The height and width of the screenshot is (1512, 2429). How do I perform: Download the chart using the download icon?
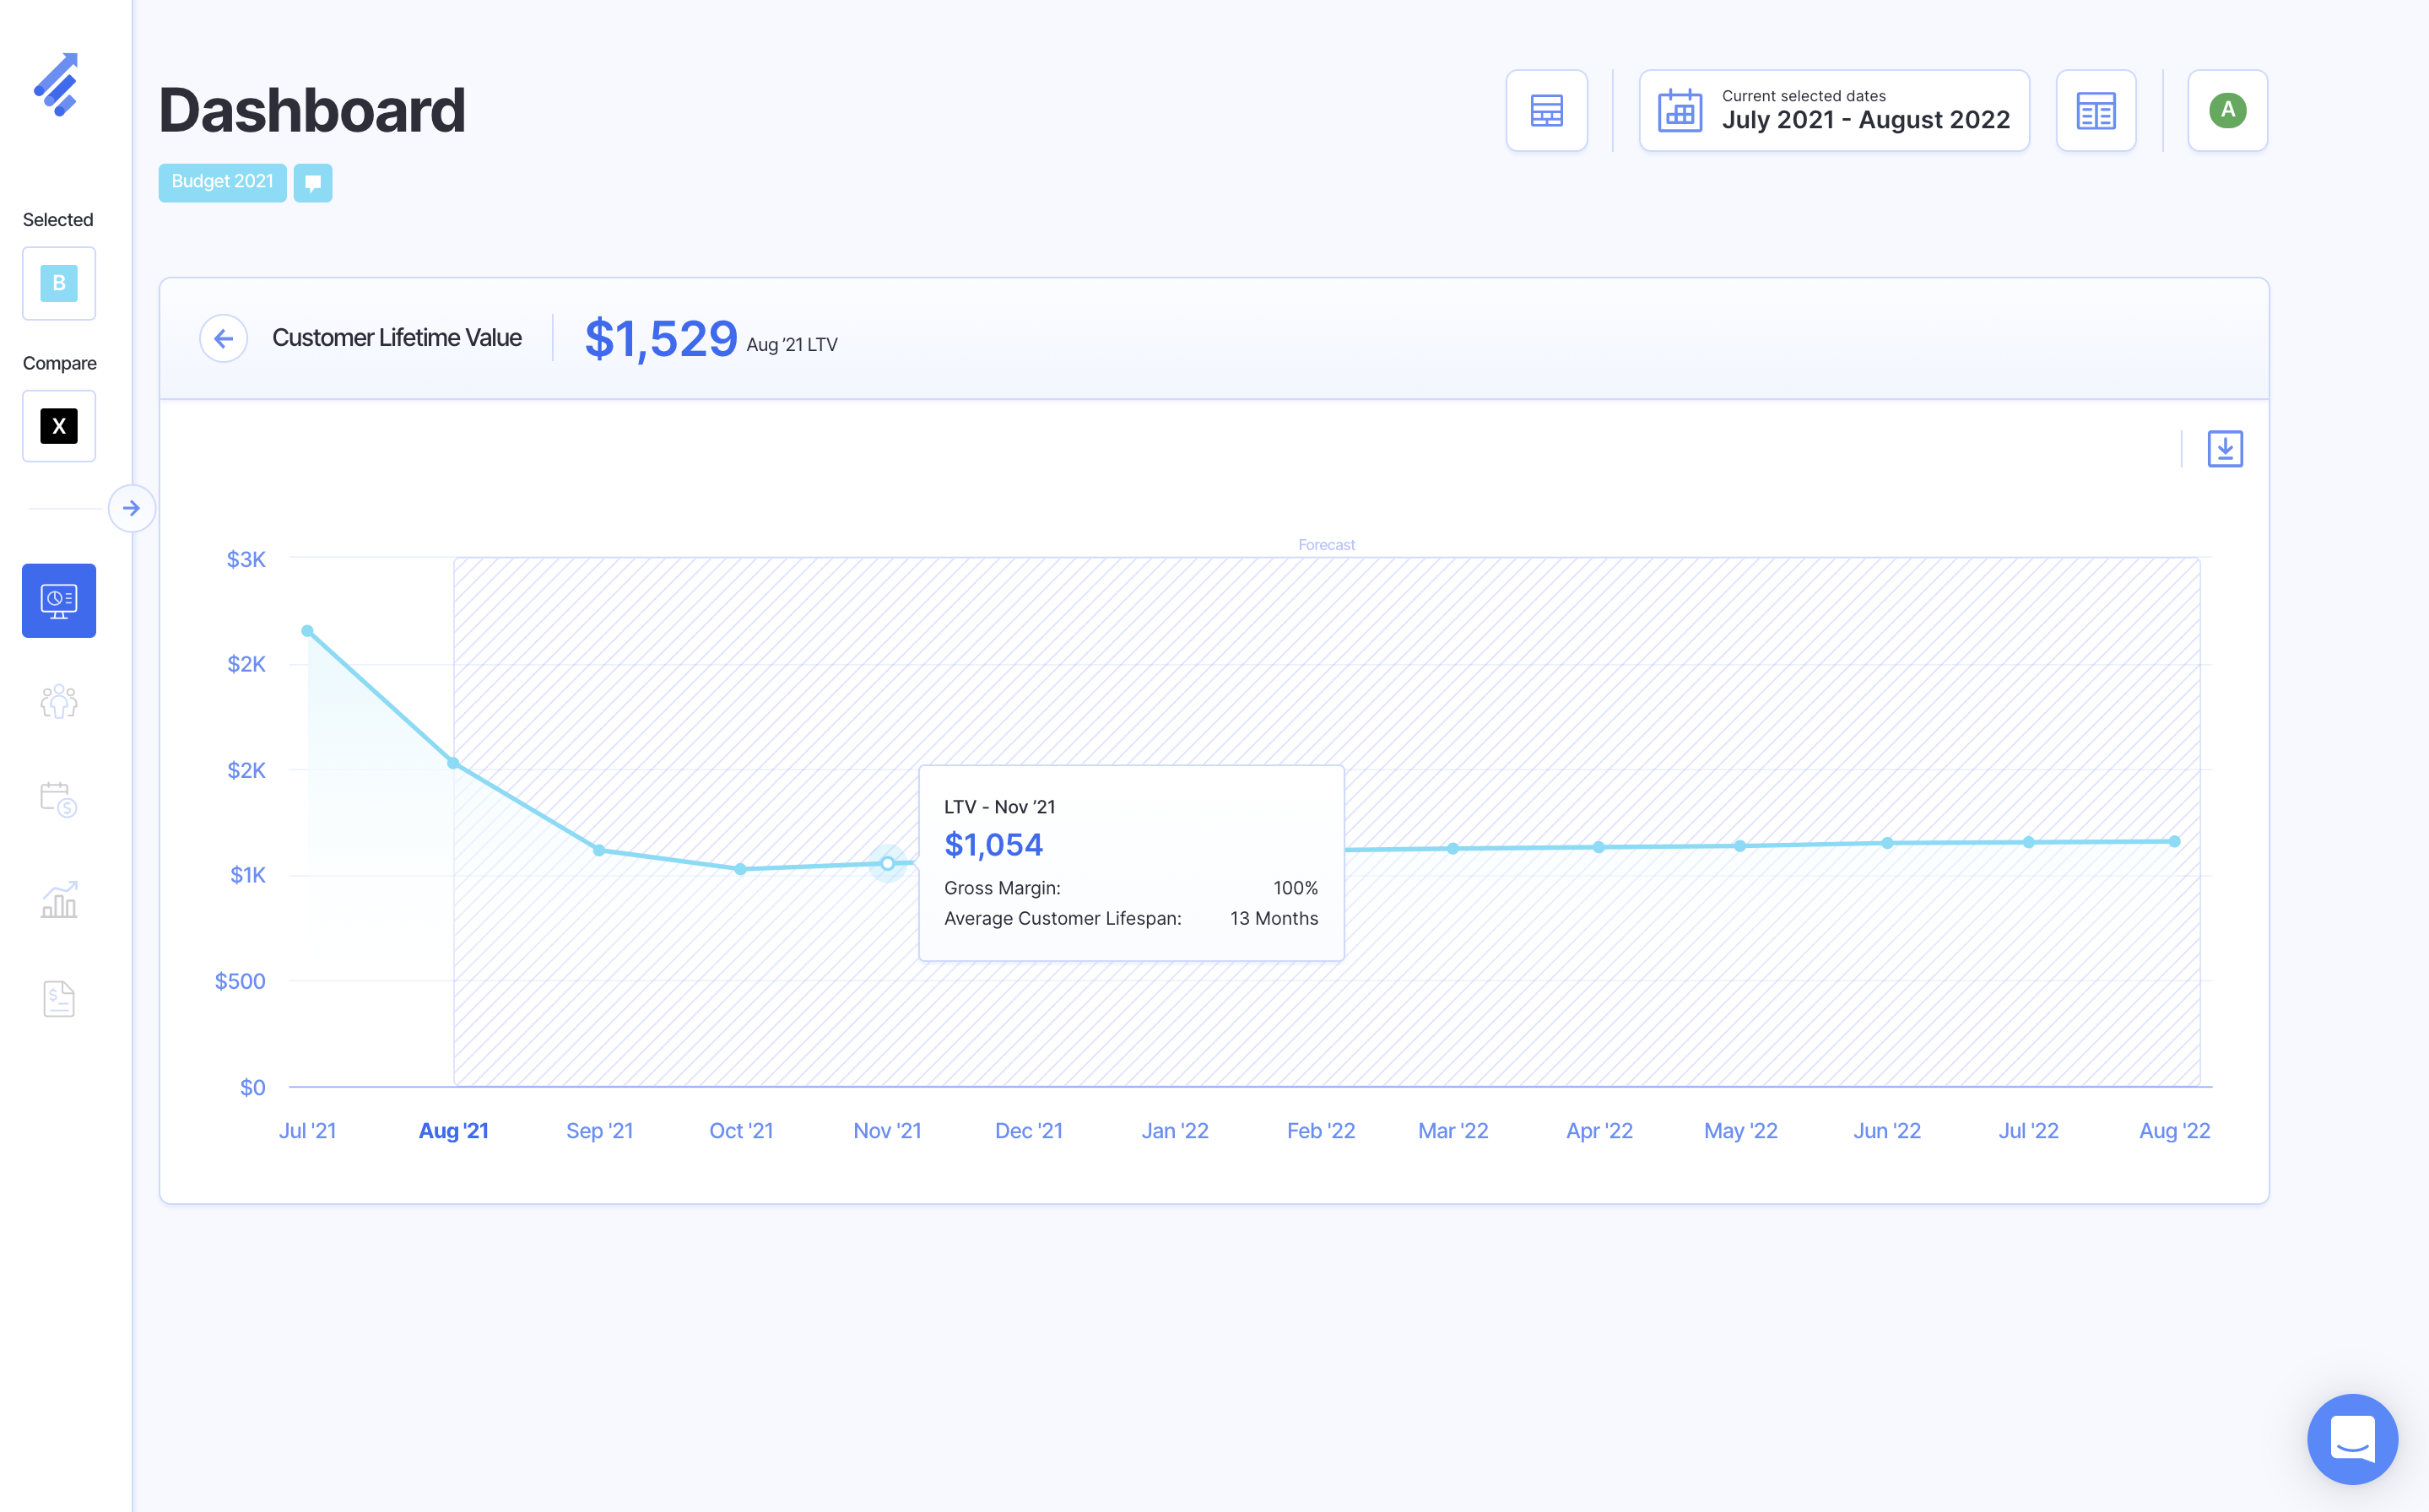click(x=2224, y=449)
